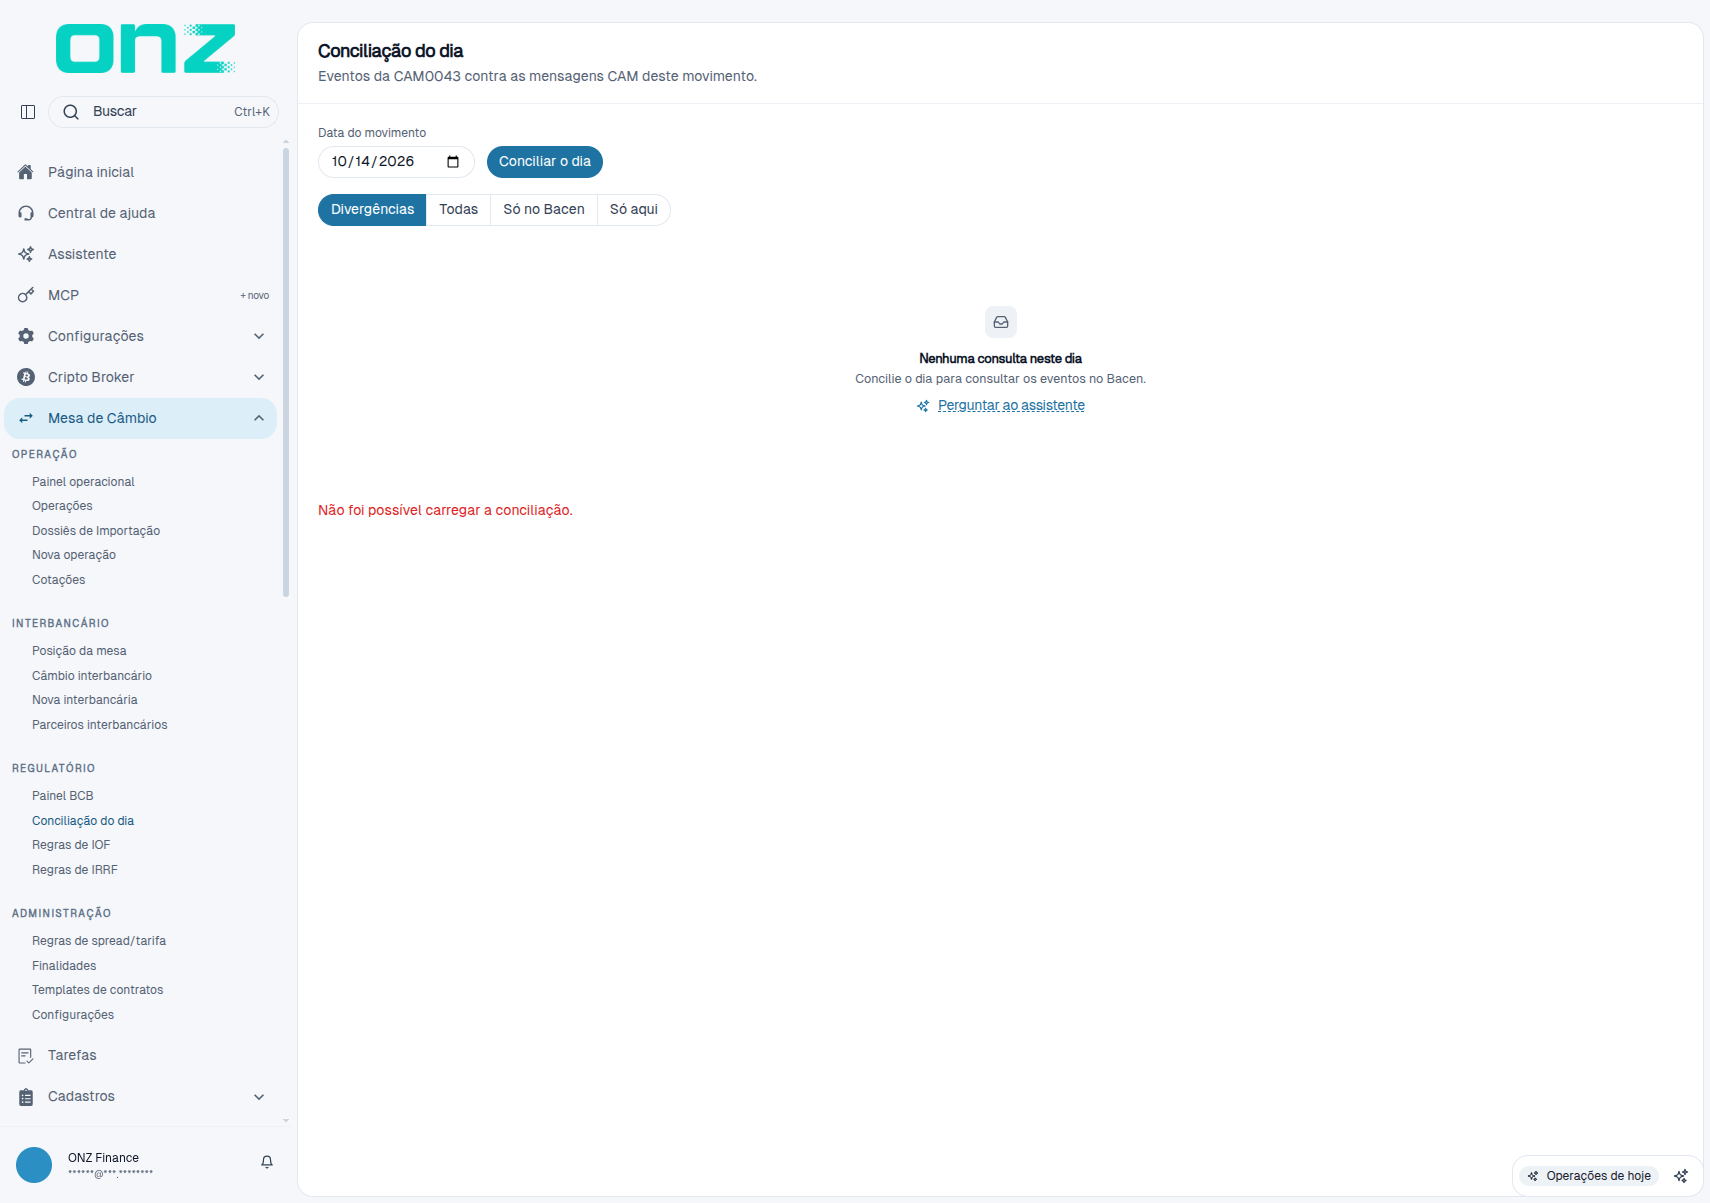1710x1203 pixels.
Task: Click the sidebar vertical scrollbar
Action: pos(286,372)
